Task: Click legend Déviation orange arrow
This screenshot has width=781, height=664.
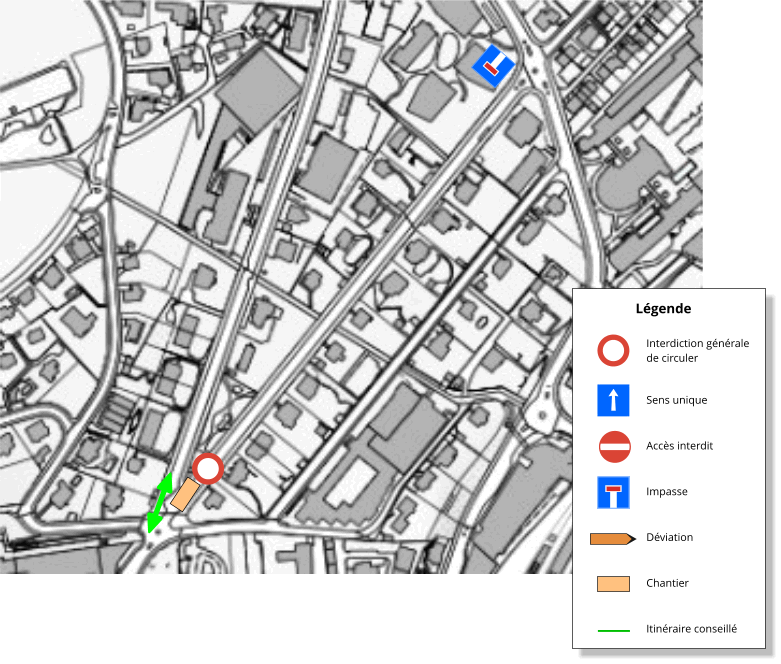Action: click(x=613, y=538)
